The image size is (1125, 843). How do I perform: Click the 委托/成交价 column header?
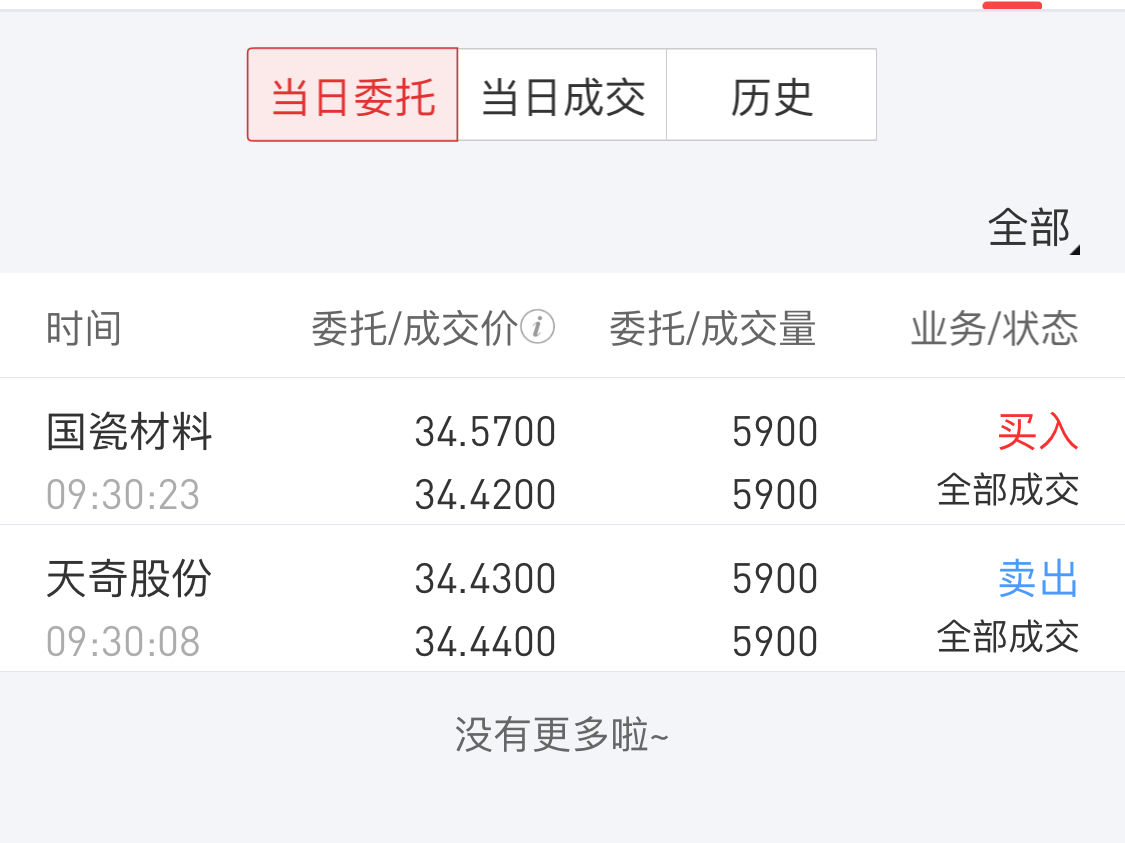(x=415, y=329)
